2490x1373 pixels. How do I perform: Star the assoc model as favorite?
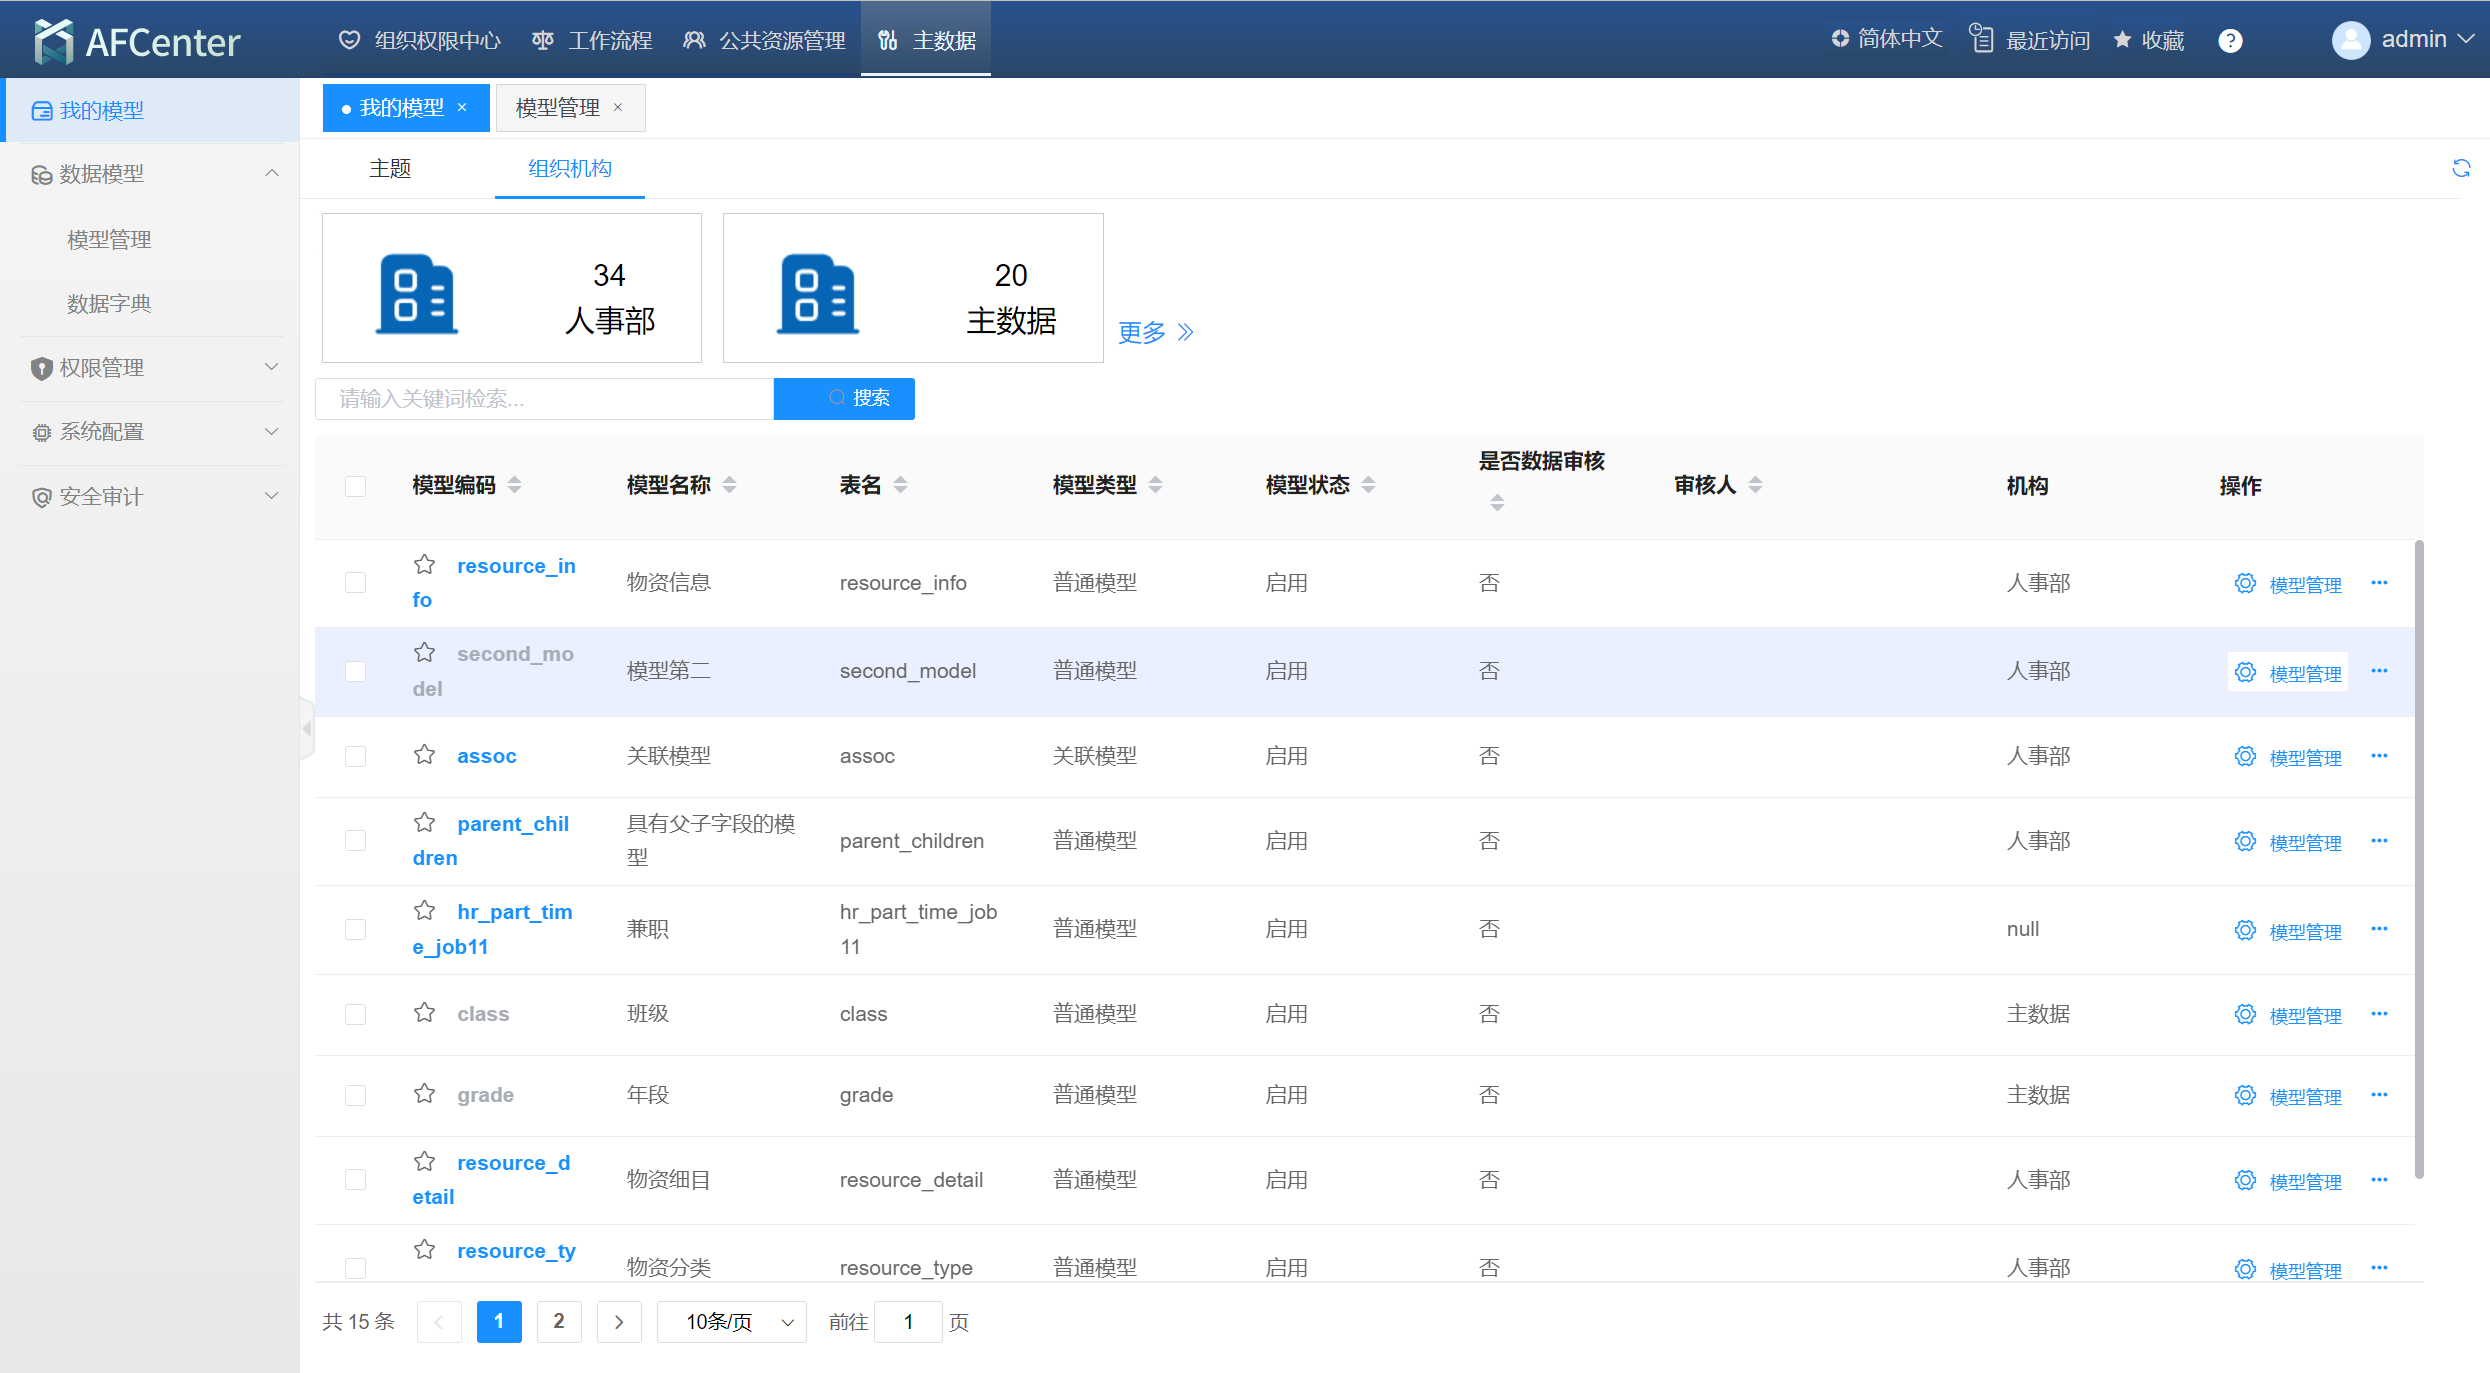[x=425, y=755]
